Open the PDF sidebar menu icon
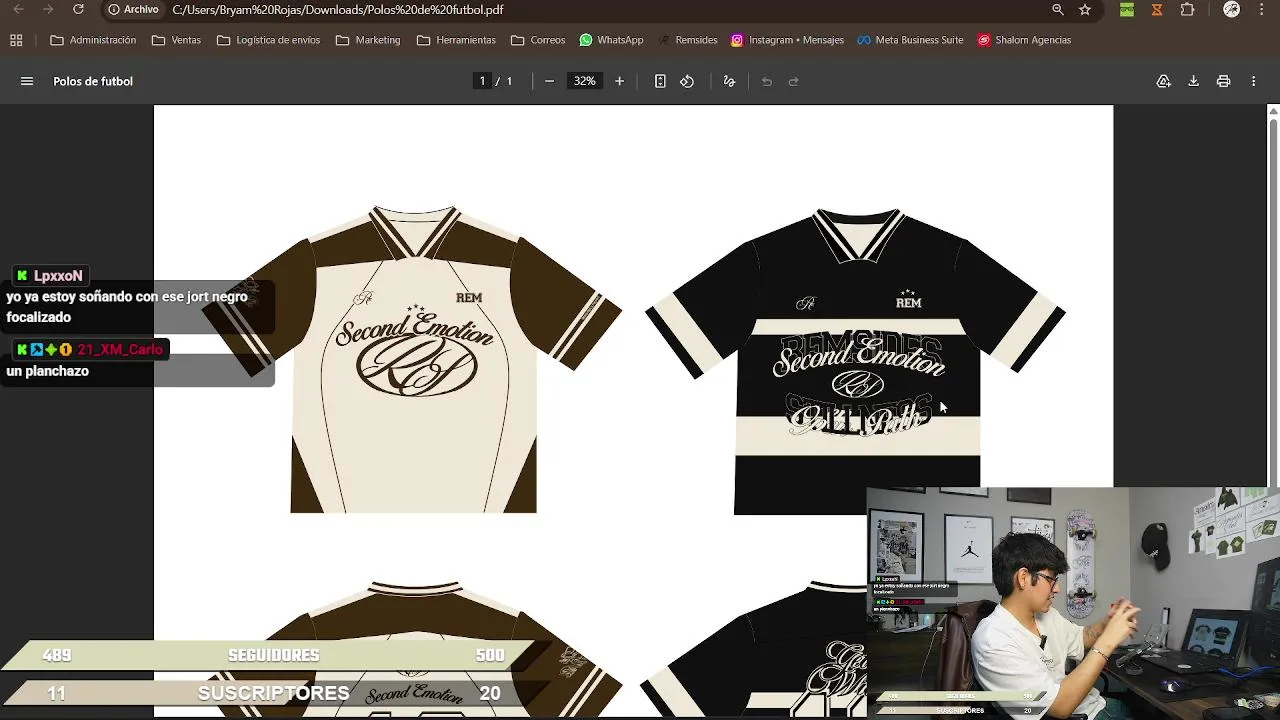The width and height of the screenshot is (1280, 720). (27, 81)
